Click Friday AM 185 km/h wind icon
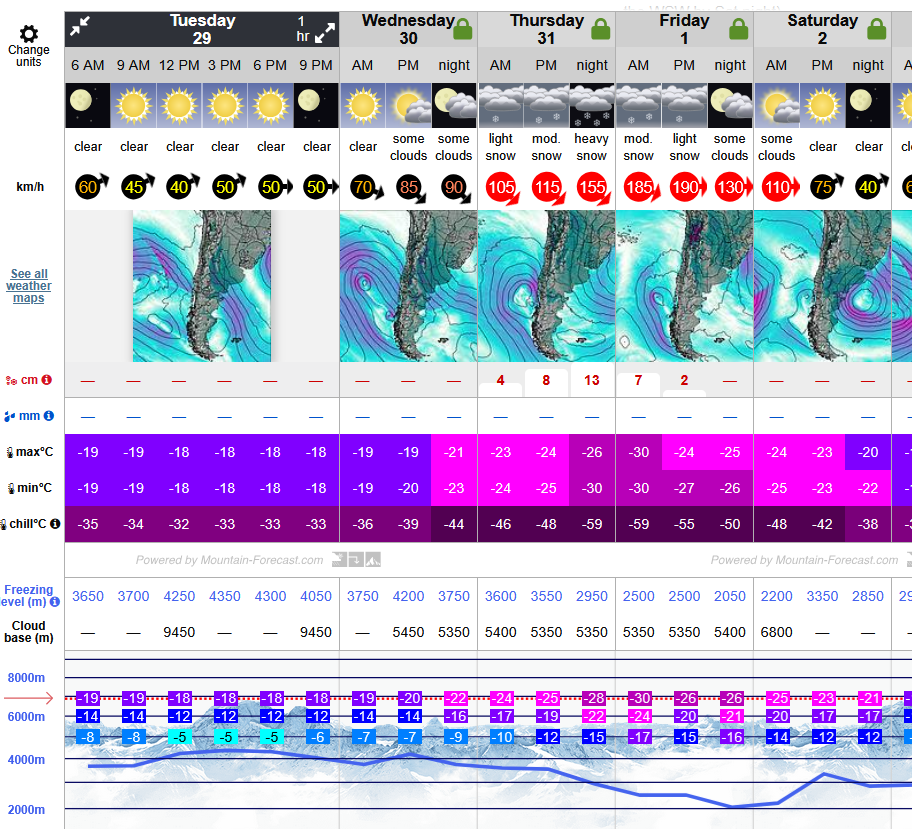 click(x=638, y=187)
